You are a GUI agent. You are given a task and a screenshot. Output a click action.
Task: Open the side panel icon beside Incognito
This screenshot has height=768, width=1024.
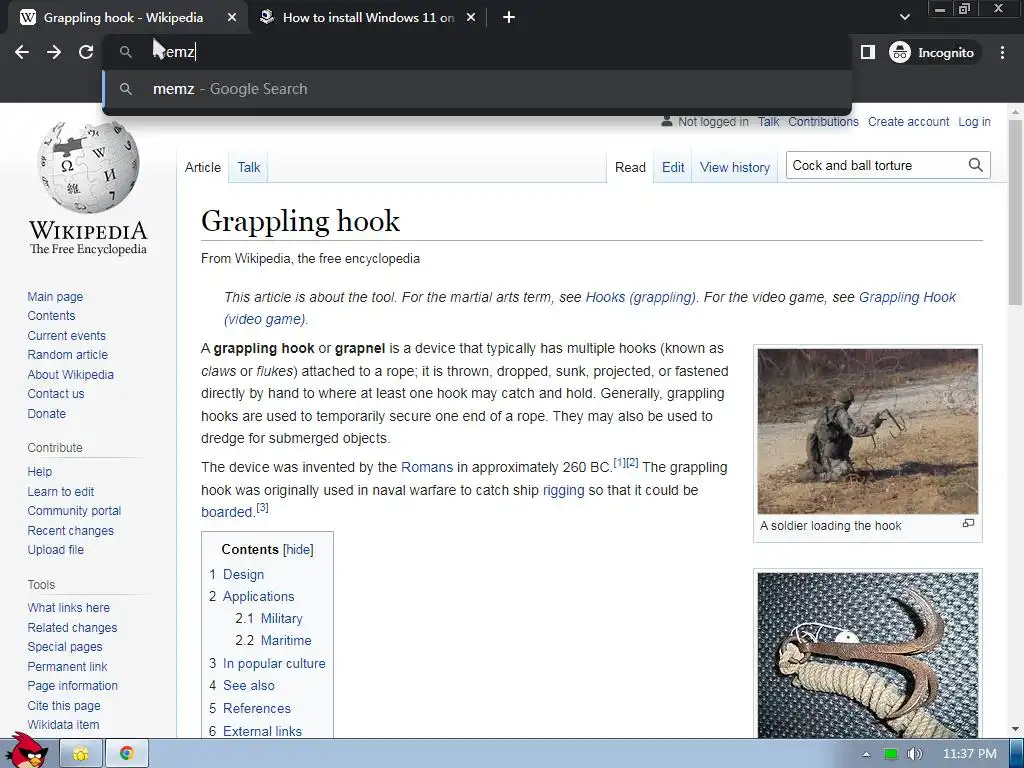coord(868,52)
